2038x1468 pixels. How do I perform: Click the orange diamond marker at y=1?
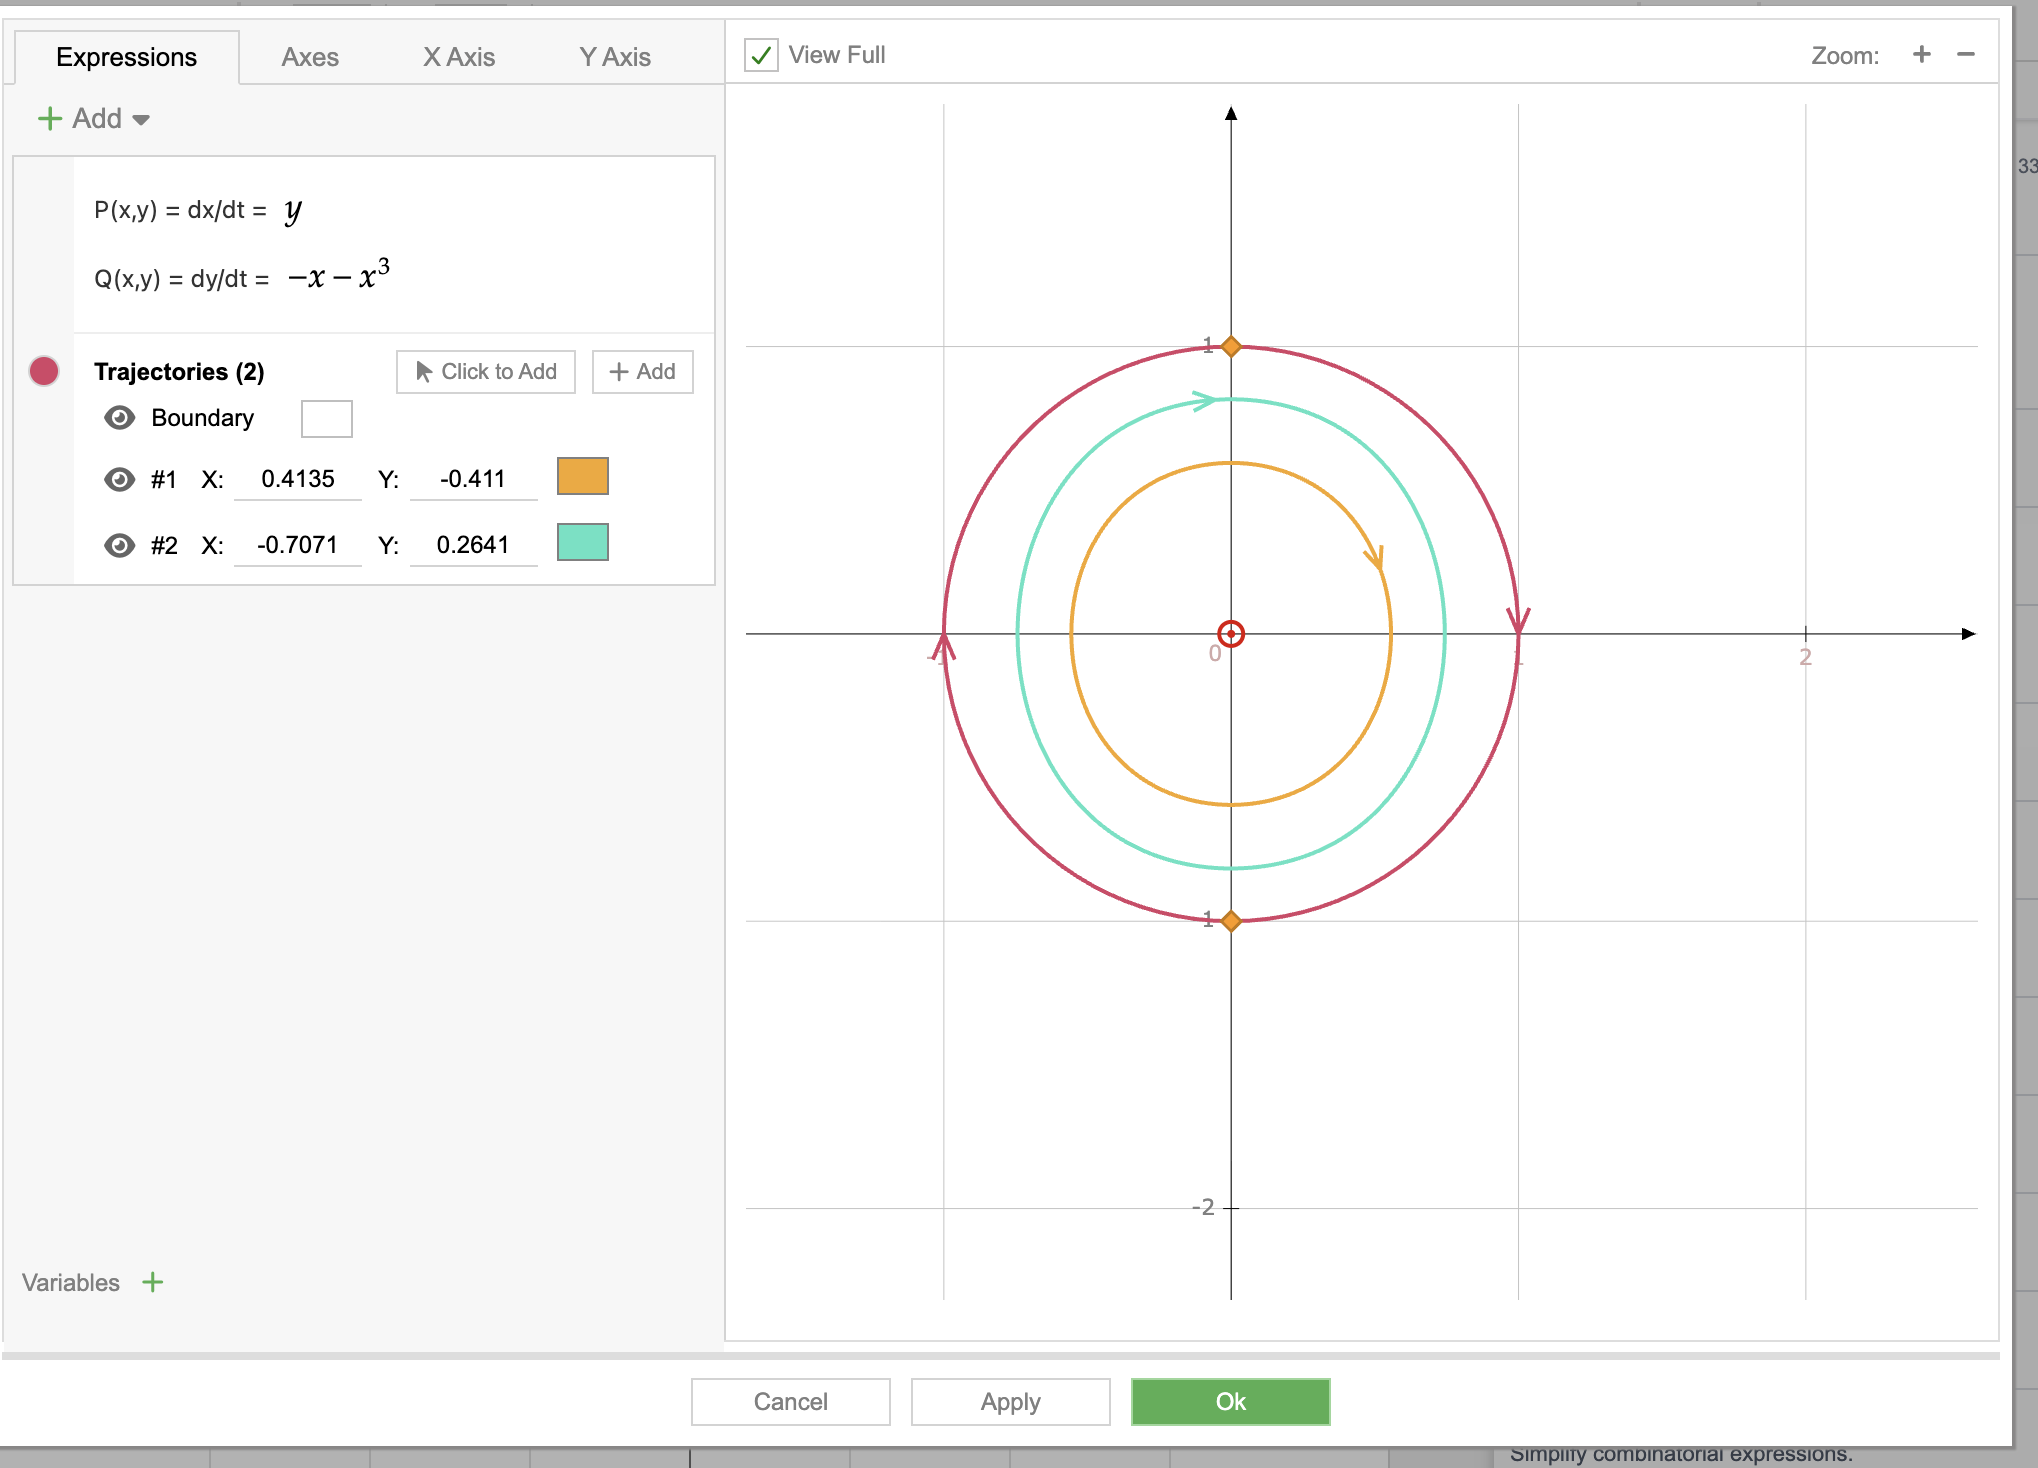tap(1231, 346)
